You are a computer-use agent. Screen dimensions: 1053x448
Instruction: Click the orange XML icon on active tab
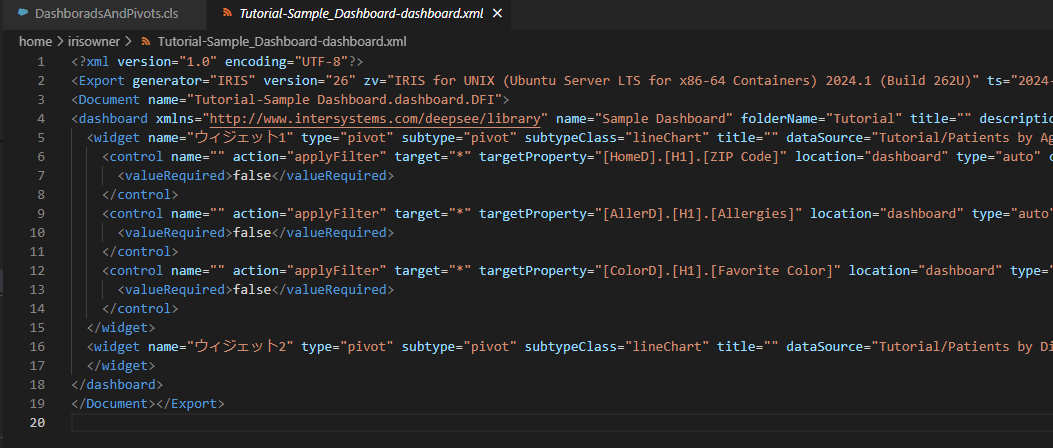[x=227, y=14]
